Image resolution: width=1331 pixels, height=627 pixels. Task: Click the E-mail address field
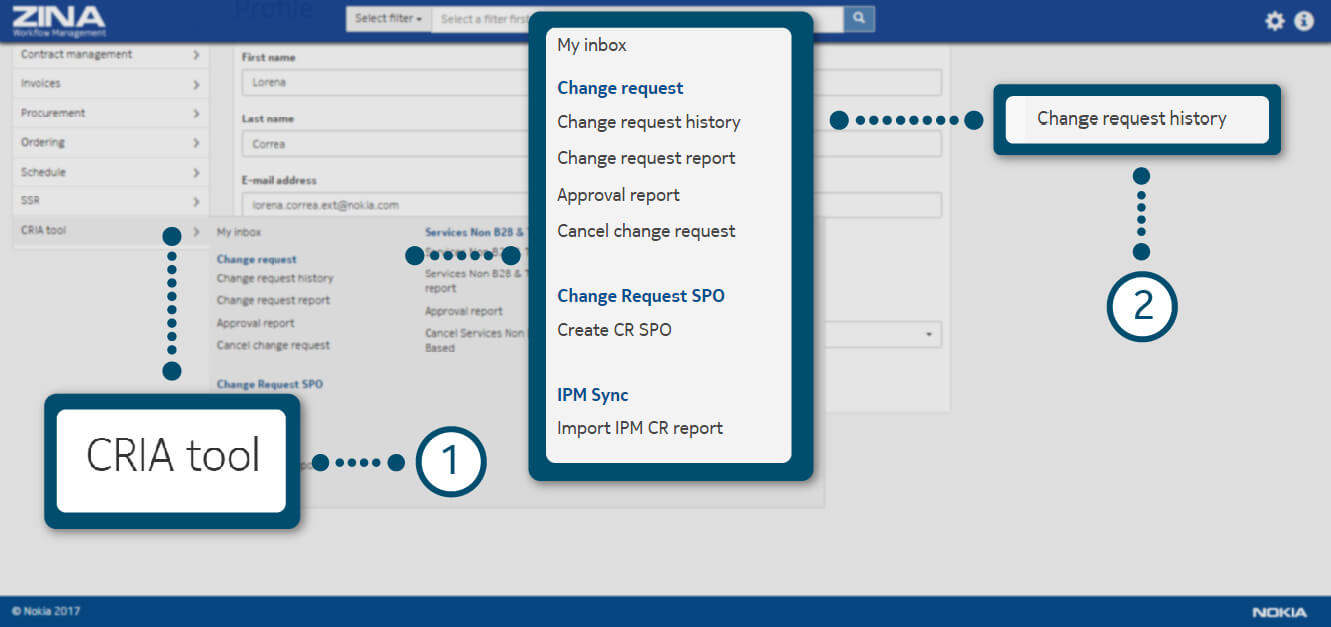click(380, 205)
